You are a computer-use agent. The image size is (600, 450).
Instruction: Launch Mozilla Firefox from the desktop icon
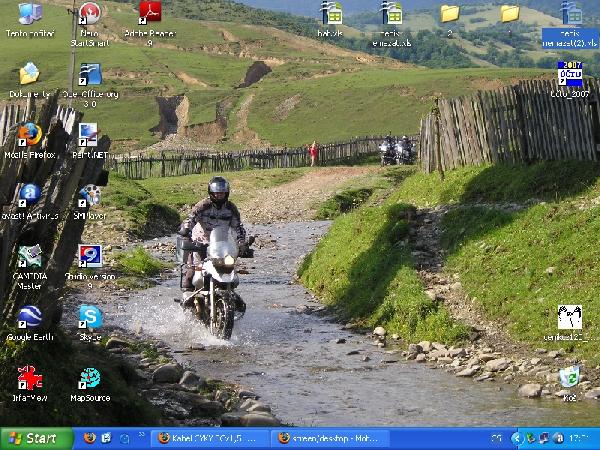(29, 135)
